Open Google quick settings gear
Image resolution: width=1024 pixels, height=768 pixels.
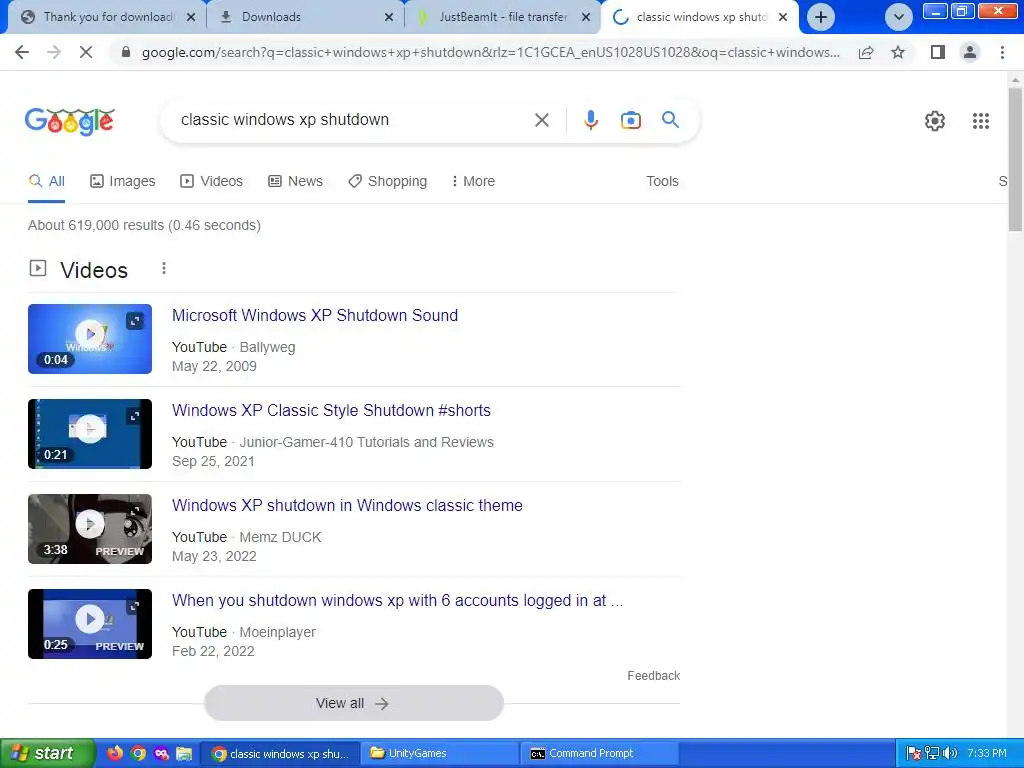click(935, 121)
